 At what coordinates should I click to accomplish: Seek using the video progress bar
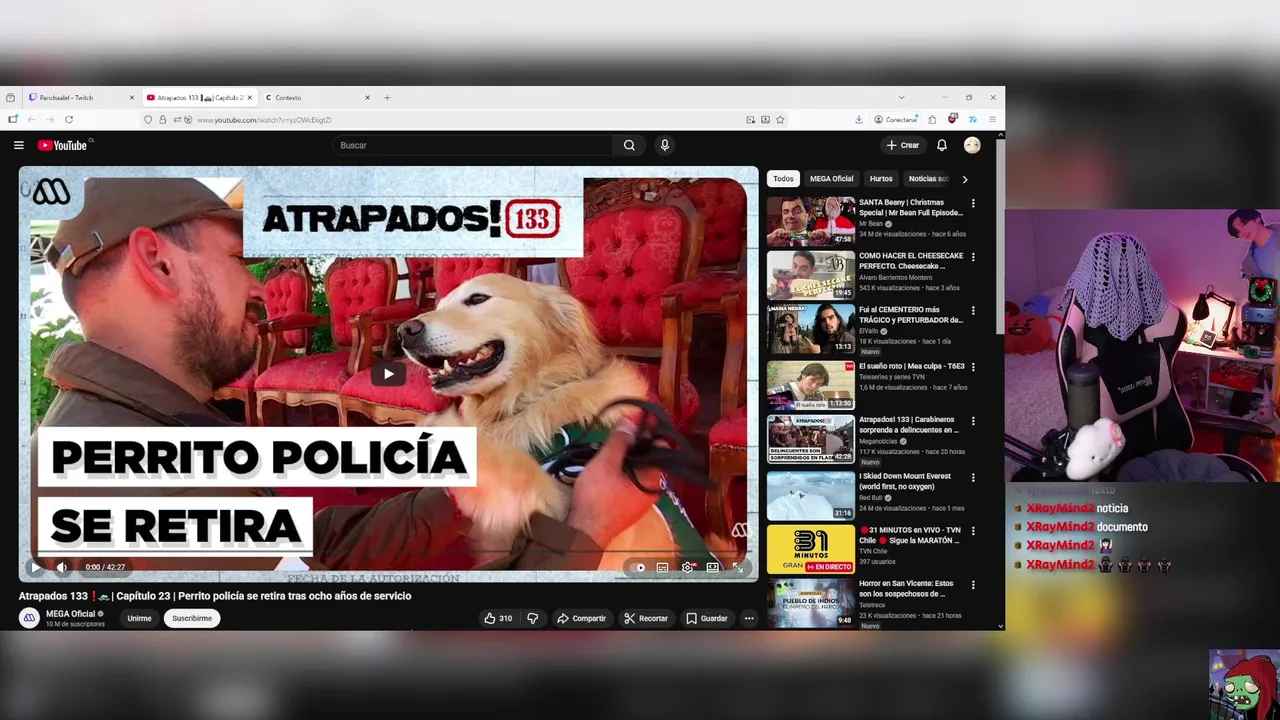[x=388, y=554]
